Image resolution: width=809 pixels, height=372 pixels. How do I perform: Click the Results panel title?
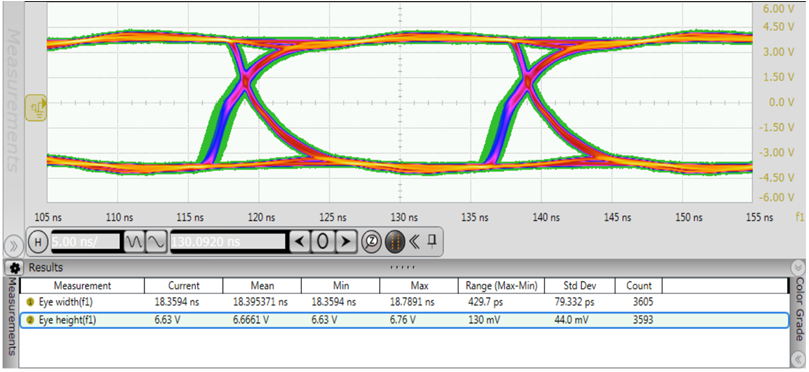coord(45,267)
